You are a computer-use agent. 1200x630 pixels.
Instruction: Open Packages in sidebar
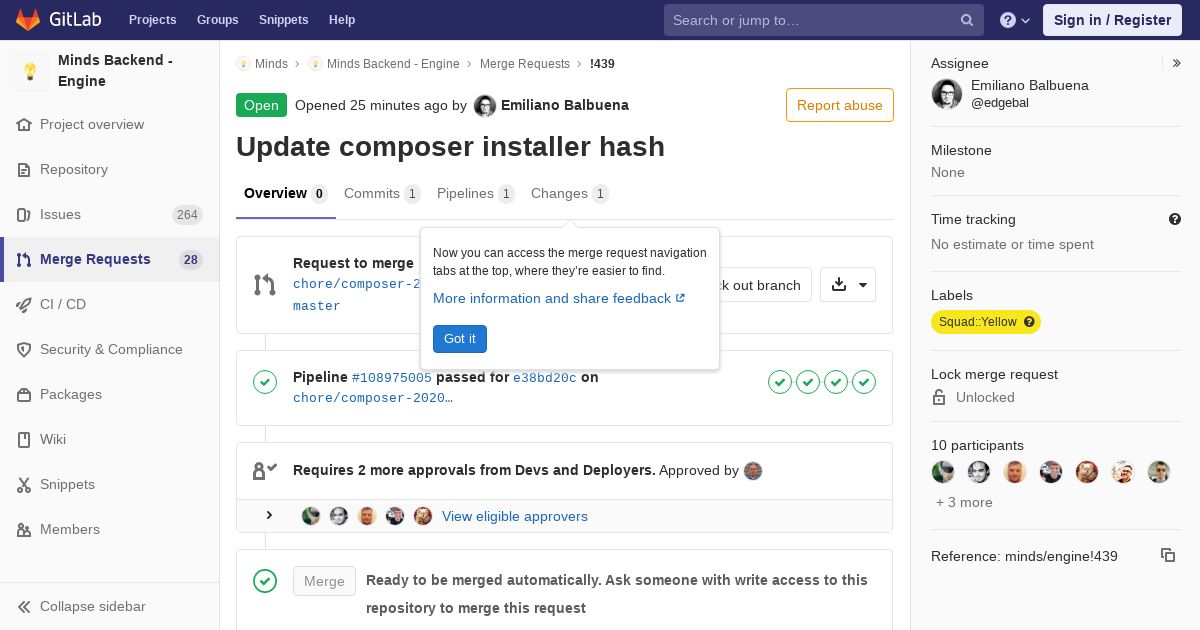pyautogui.click(x=110, y=395)
